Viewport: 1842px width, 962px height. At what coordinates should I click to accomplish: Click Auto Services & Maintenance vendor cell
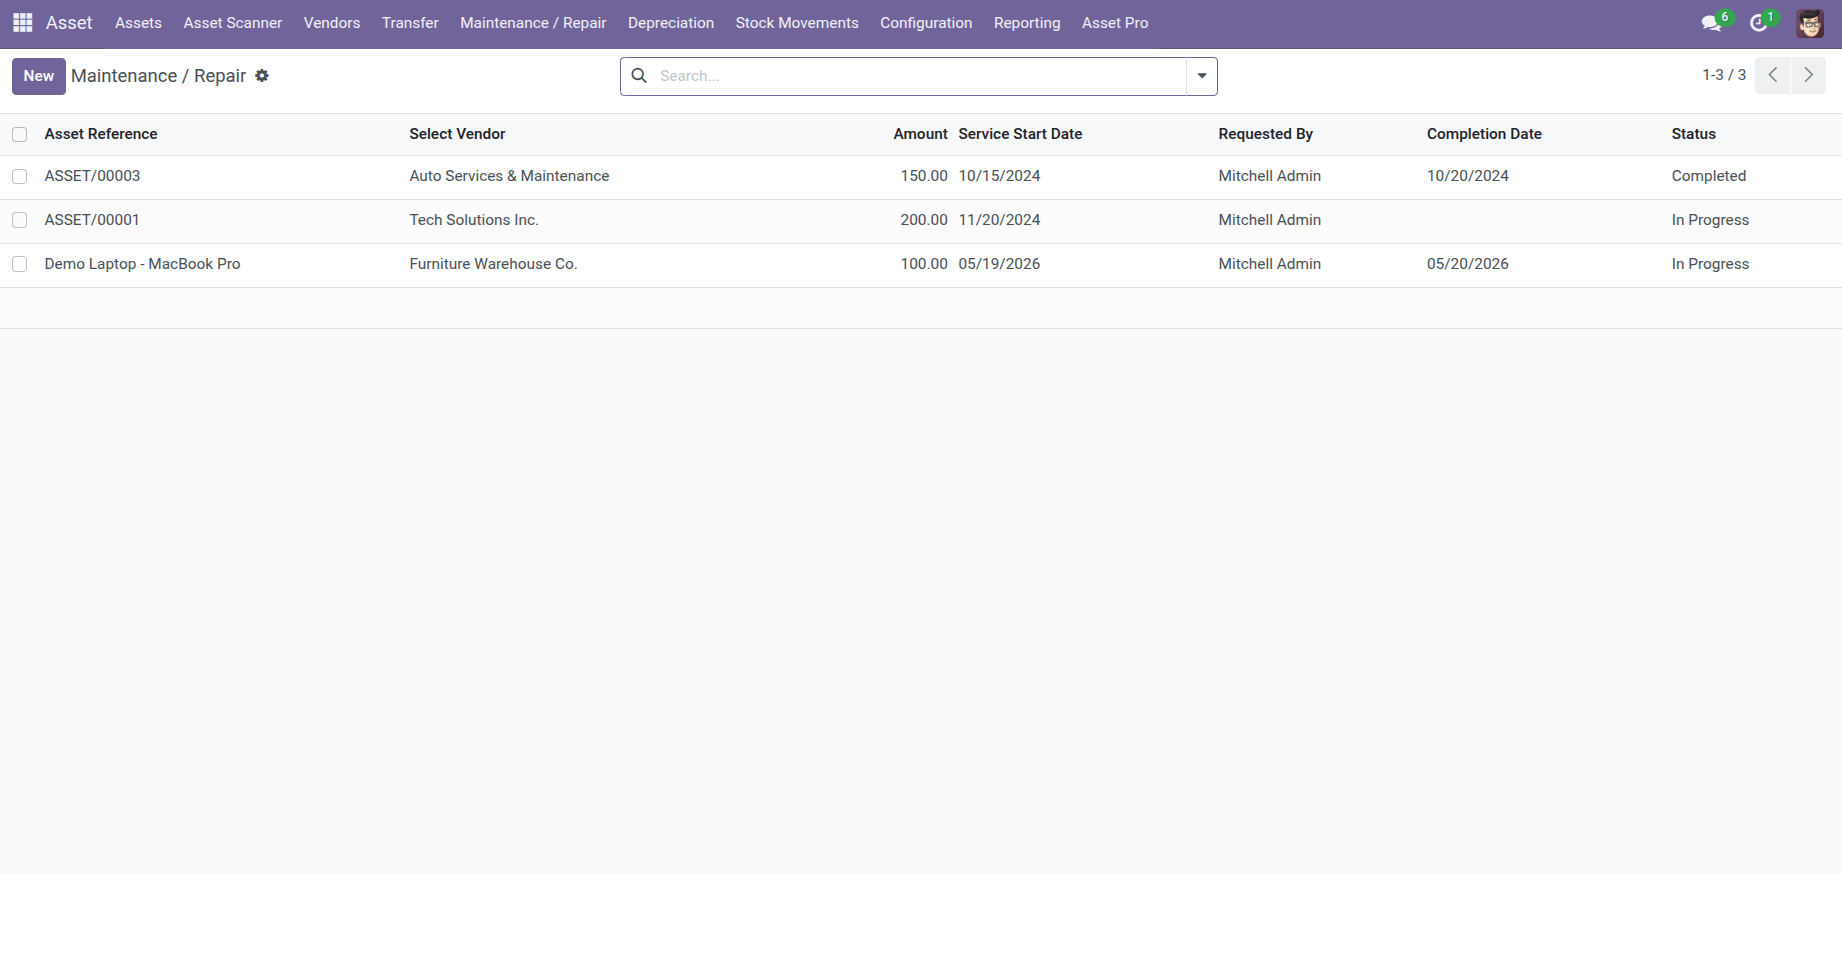[x=509, y=176]
